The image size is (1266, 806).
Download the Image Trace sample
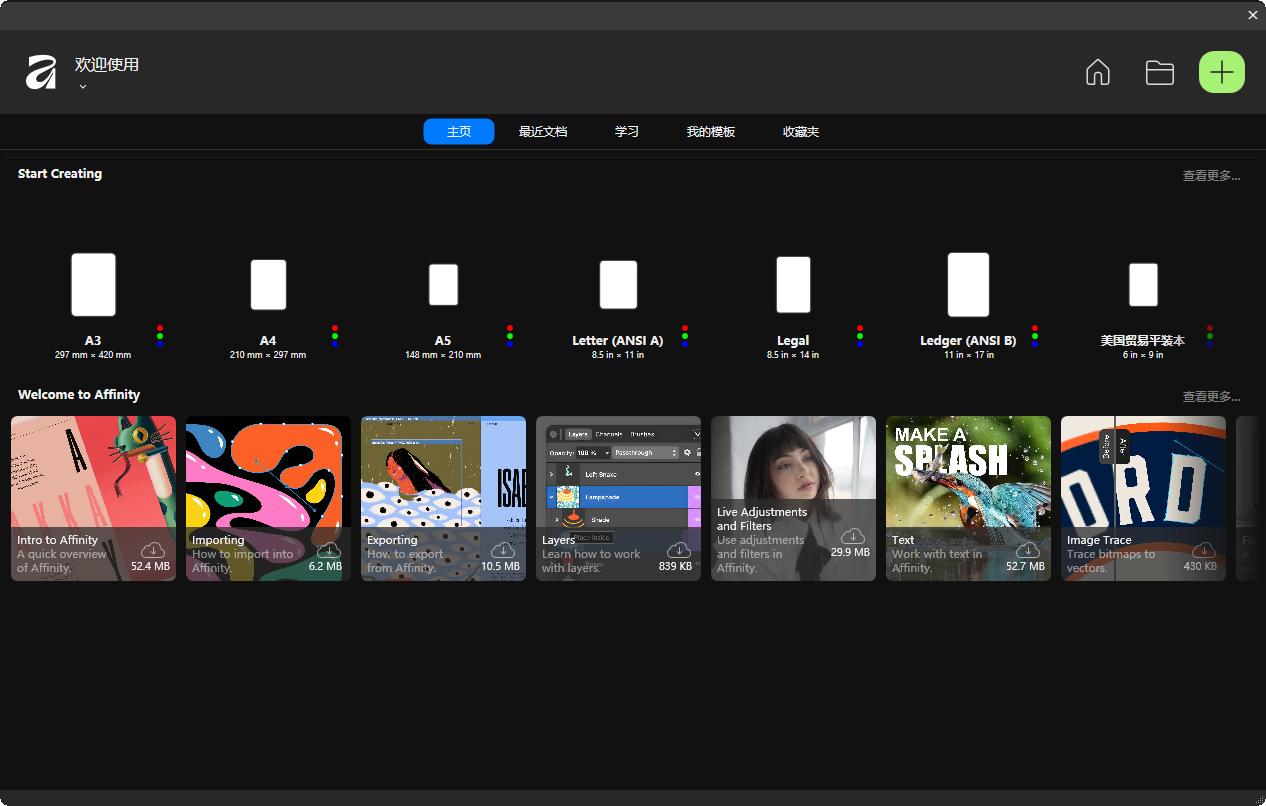pos(1203,549)
